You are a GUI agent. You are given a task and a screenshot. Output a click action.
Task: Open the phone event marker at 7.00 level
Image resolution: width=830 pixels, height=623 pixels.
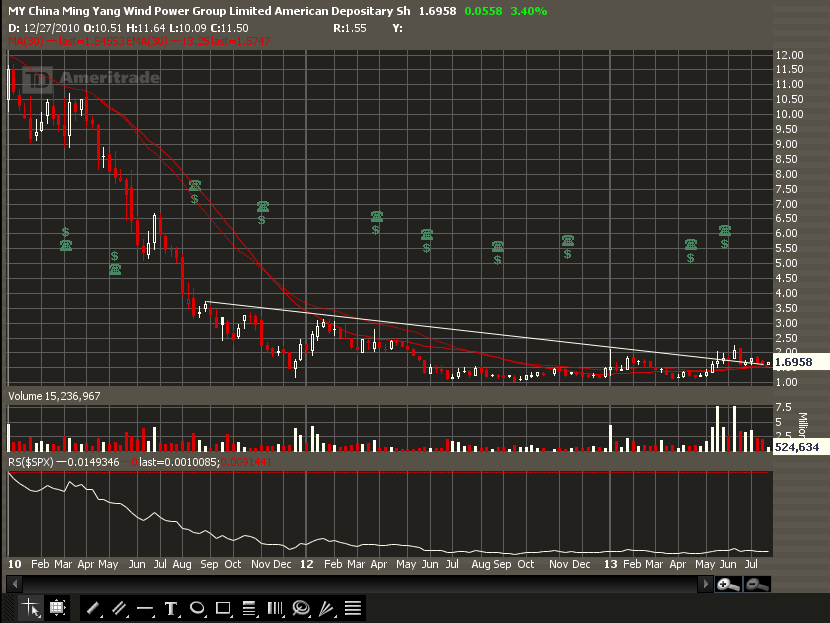click(x=263, y=206)
